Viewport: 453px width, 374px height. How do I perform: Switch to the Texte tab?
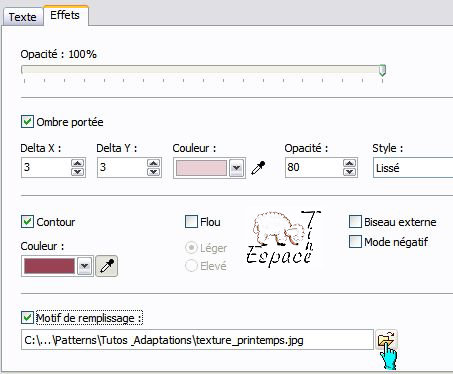pyautogui.click(x=23, y=17)
